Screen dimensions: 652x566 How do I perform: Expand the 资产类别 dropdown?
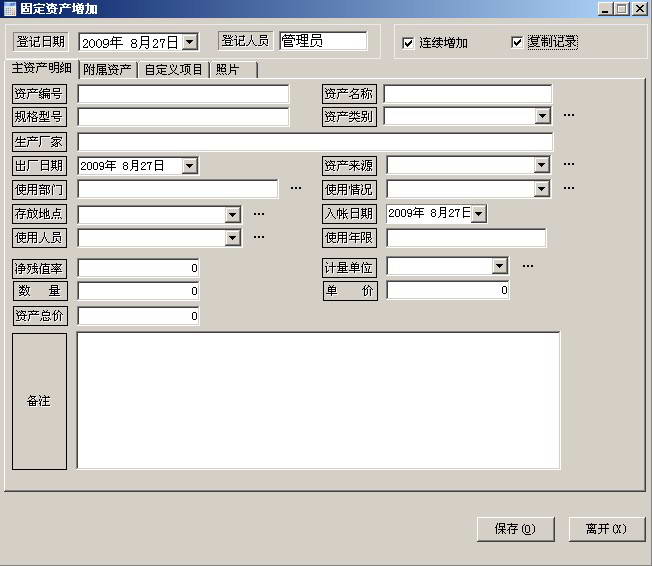[x=542, y=116]
